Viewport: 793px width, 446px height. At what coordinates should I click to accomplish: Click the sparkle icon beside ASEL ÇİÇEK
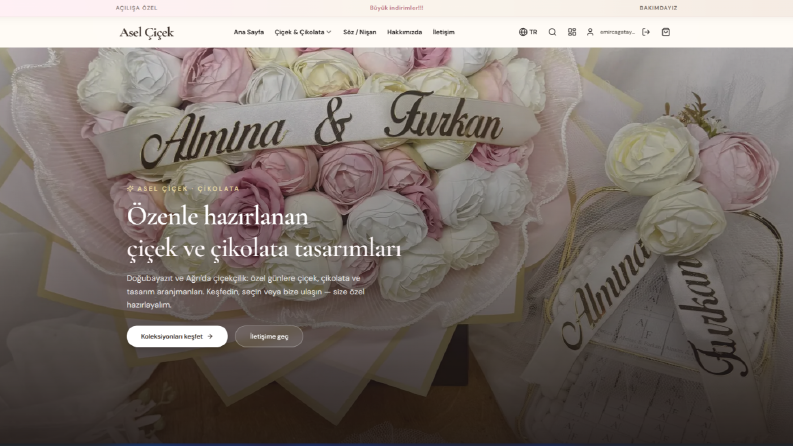pos(130,189)
